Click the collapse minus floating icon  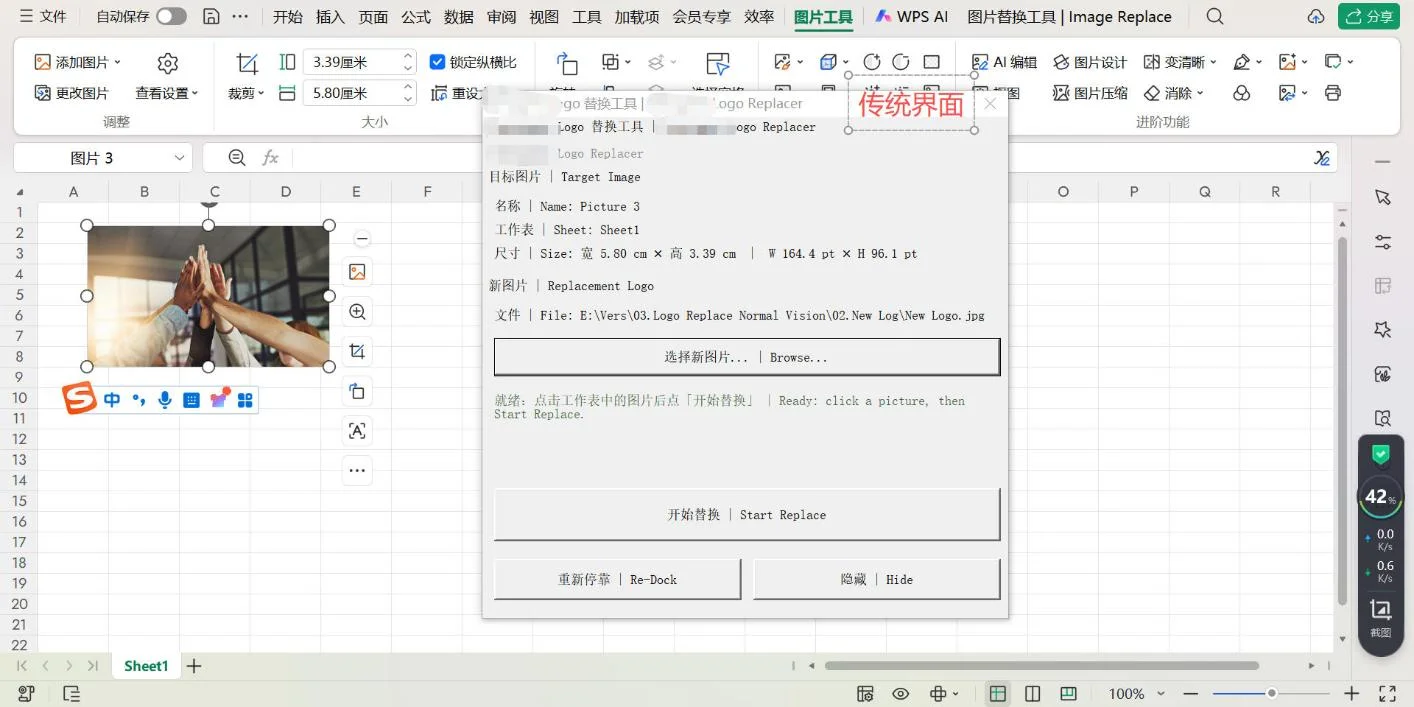tap(363, 239)
